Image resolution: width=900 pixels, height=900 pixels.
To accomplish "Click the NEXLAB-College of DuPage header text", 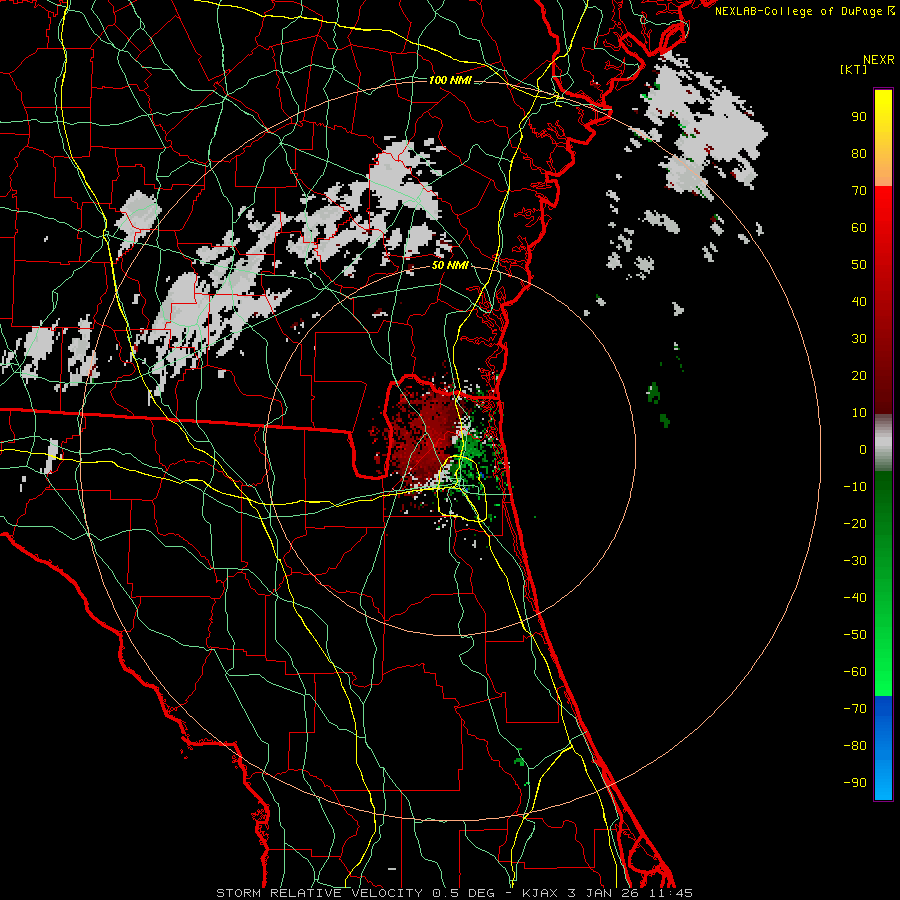I will click(x=804, y=11).
